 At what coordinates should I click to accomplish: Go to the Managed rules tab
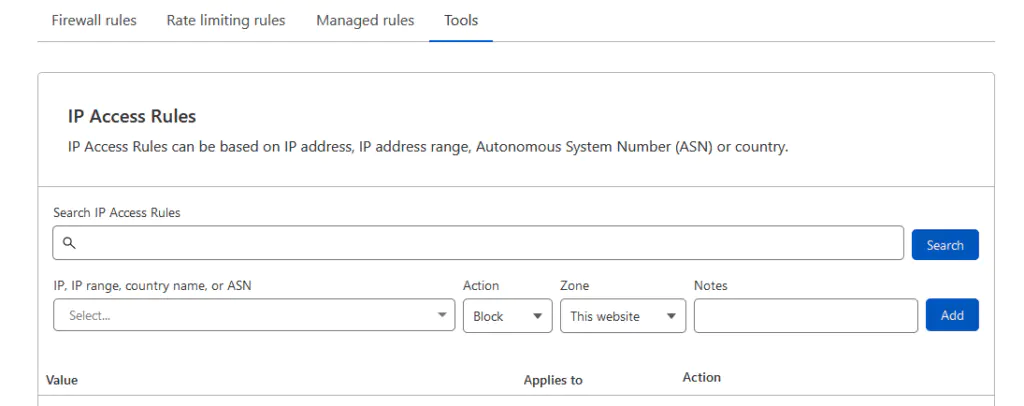pos(365,21)
